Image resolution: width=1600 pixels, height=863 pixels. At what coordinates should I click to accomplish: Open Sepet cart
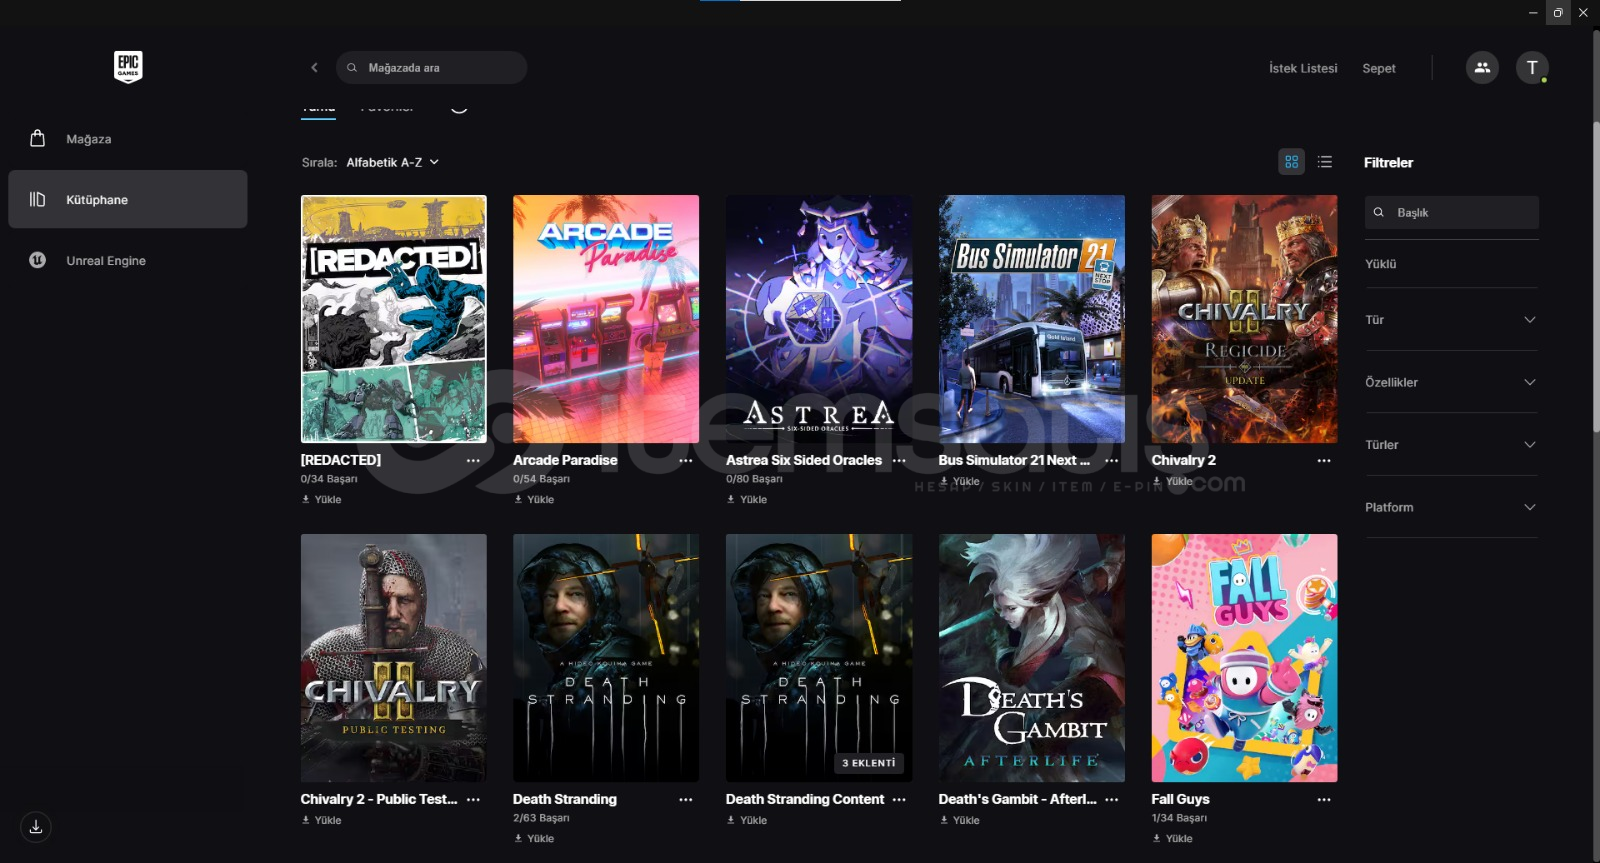pyautogui.click(x=1379, y=68)
